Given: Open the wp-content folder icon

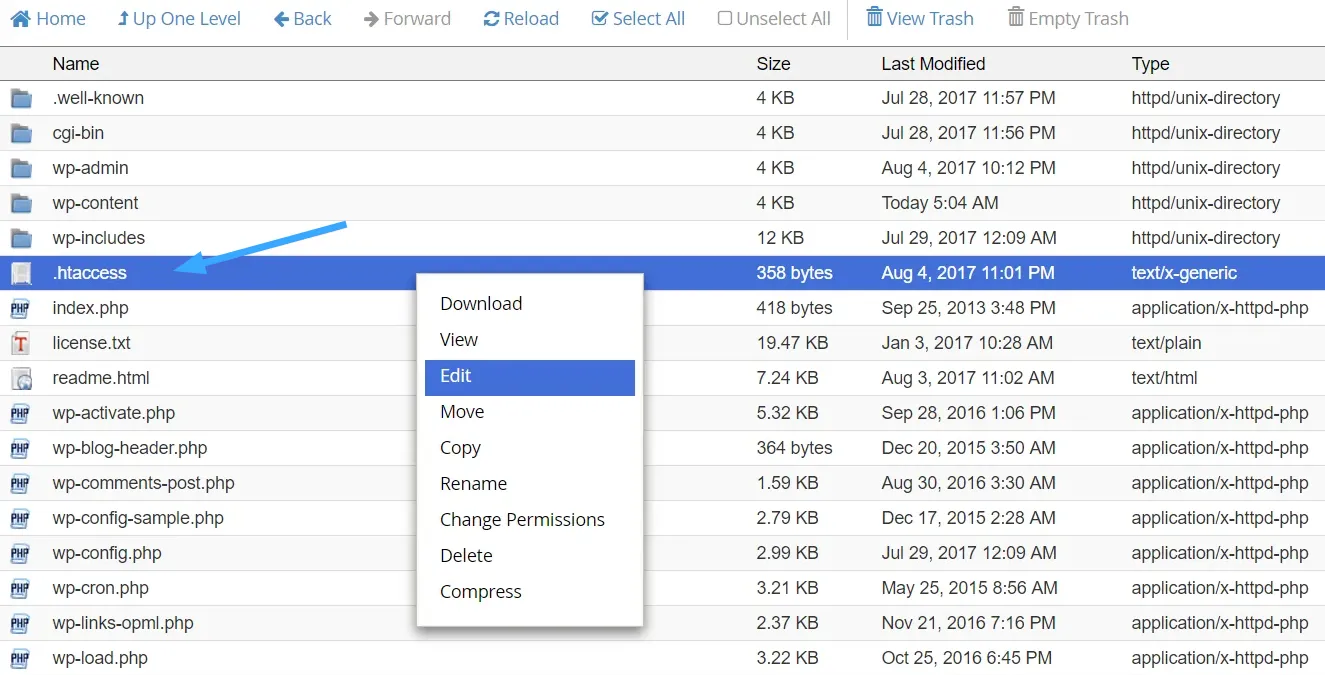Looking at the screenshot, I should click(22, 203).
